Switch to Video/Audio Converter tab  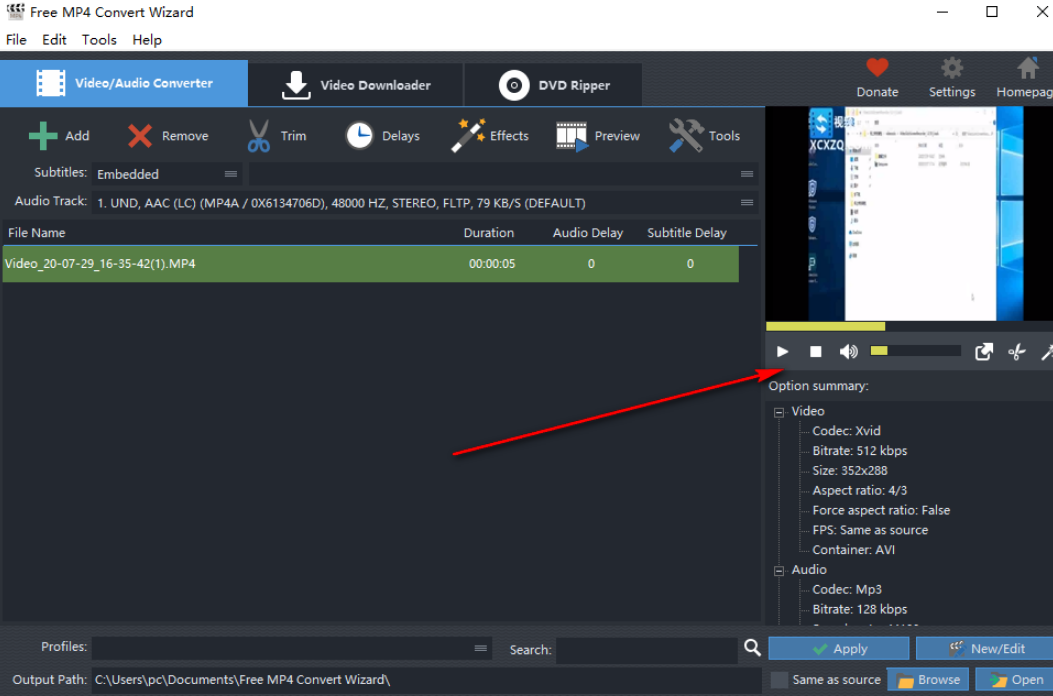click(124, 83)
